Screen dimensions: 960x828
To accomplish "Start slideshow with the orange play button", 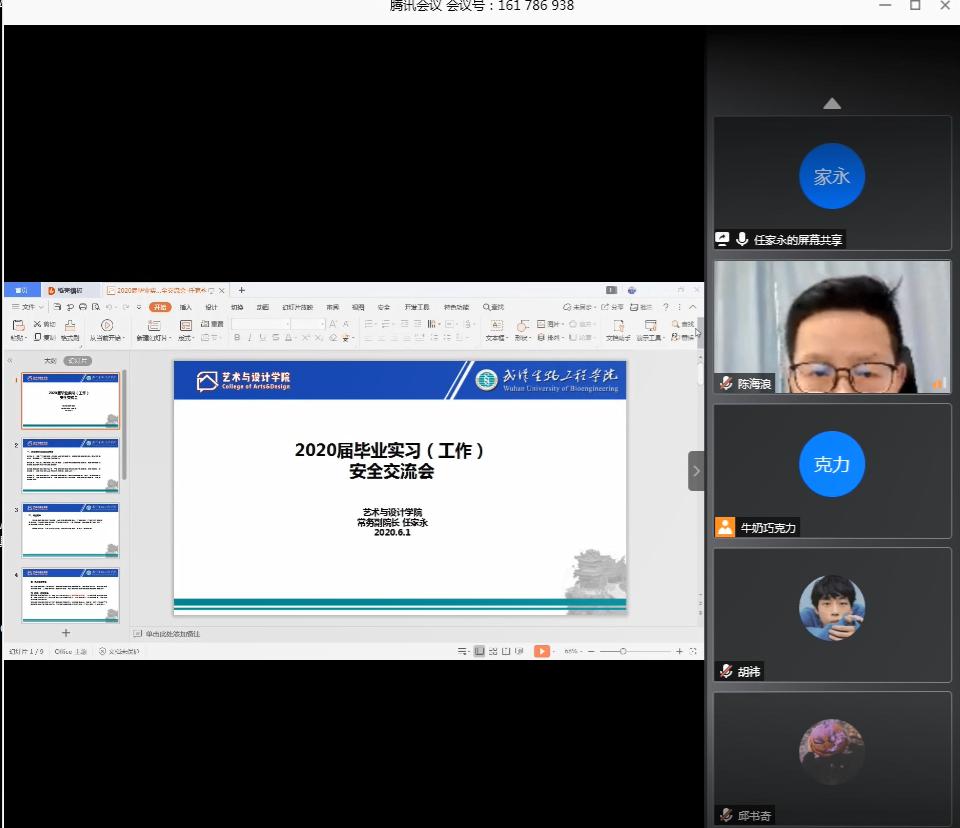I will tap(541, 651).
